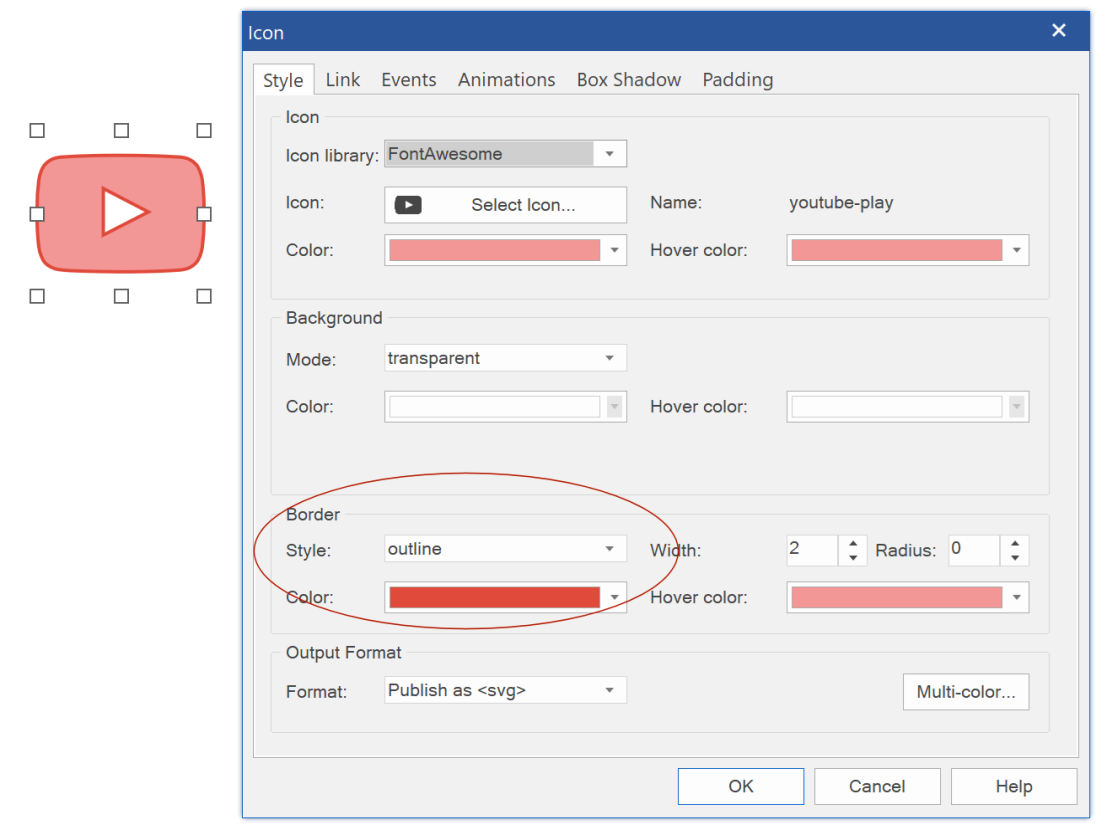Image resolution: width=1107 pixels, height=835 pixels.
Task: Switch to the Animations tab
Action: (506, 80)
